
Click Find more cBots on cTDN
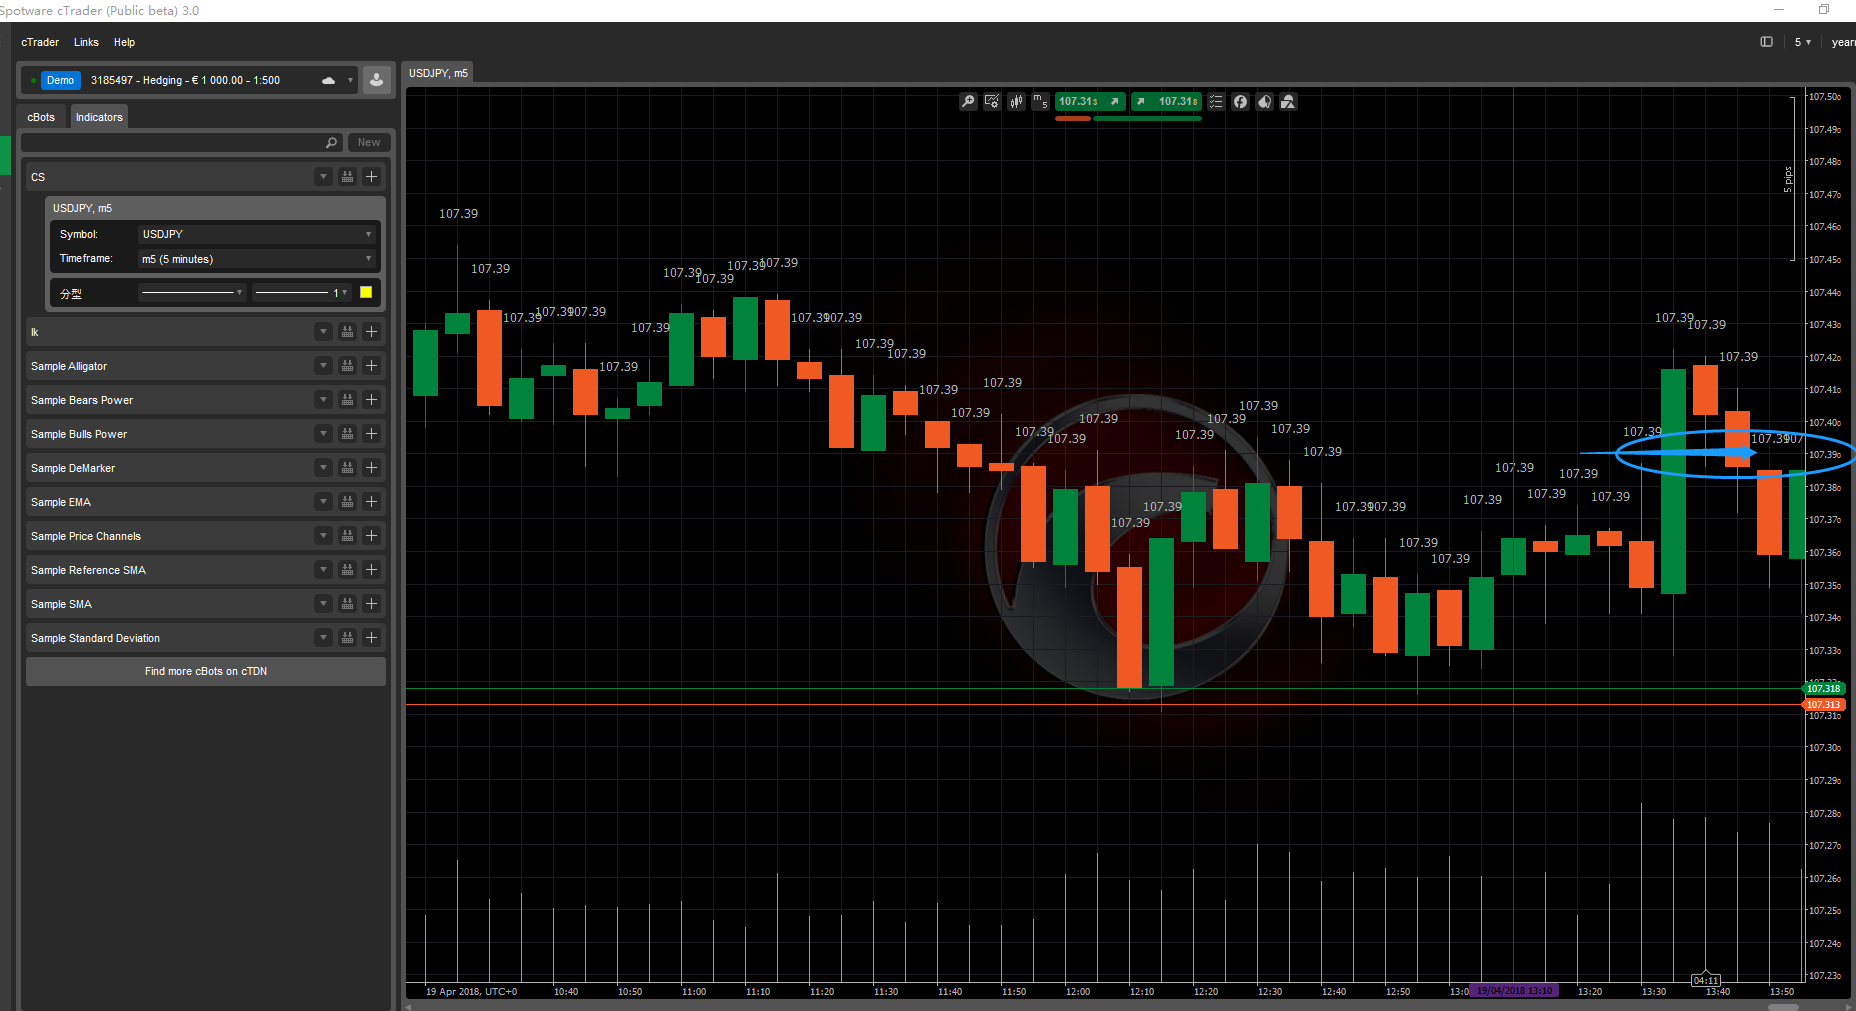coord(206,671)
